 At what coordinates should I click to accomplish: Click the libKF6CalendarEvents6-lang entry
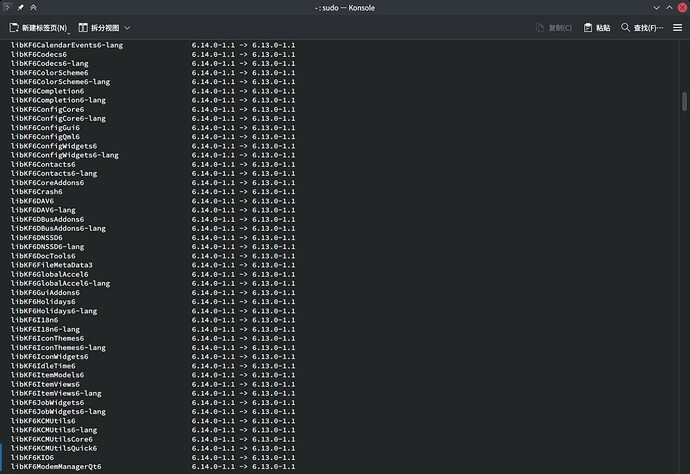(x=66, y=45)
